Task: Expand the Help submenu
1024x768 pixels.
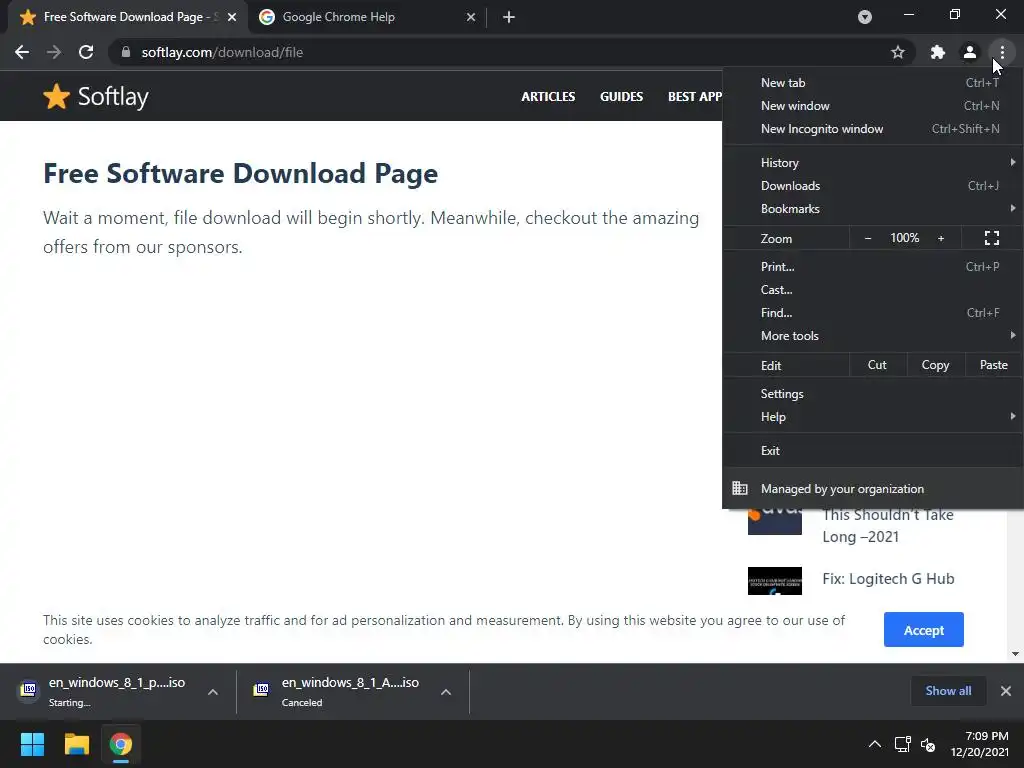Action: point(872,417)
